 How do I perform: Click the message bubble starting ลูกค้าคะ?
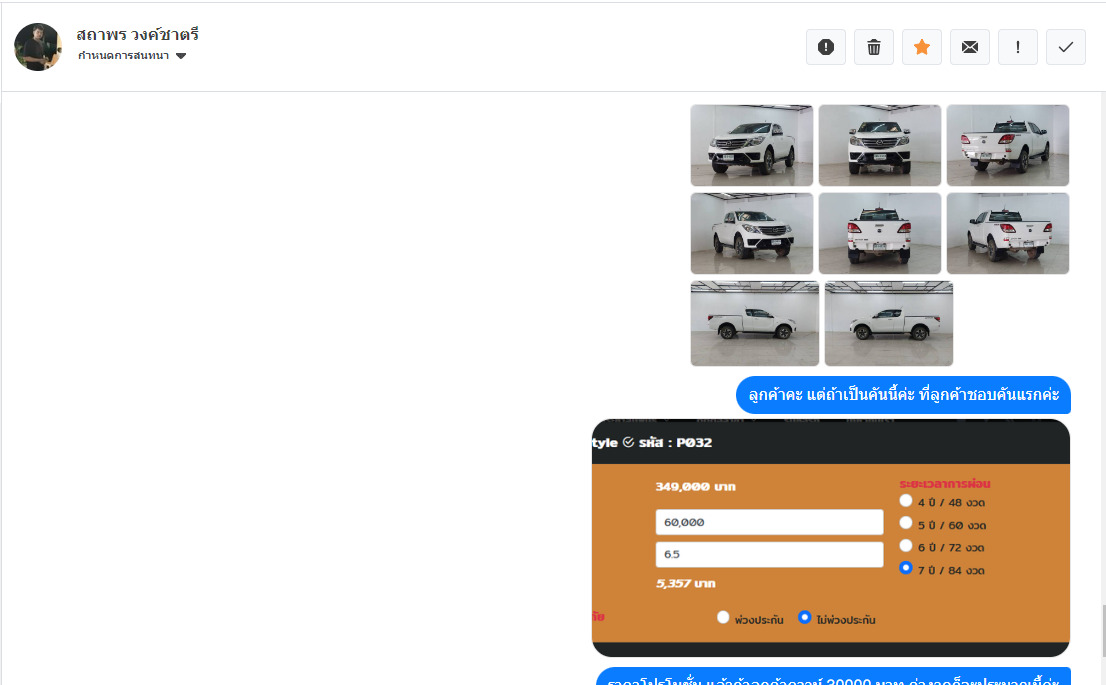coord(904,395)
